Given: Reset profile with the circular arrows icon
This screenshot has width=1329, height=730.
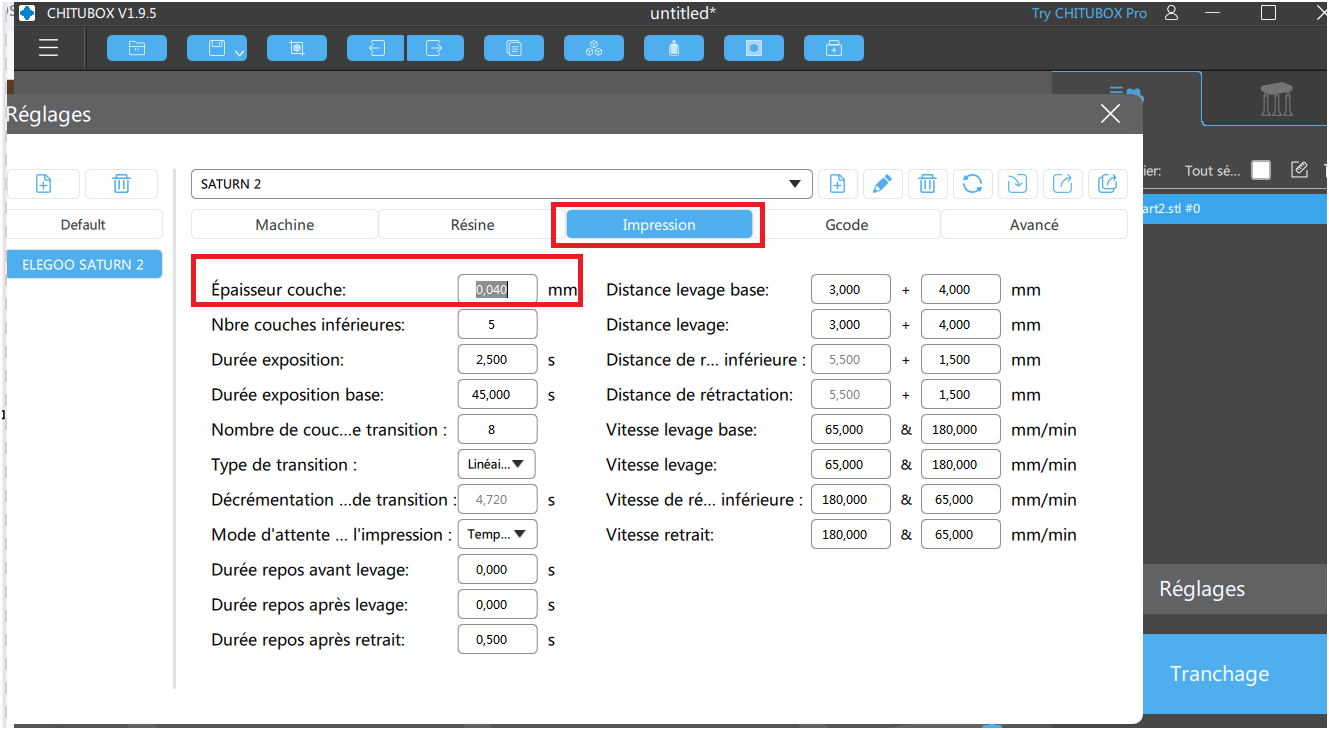Looking at the screenshot, I should pyautogui.click(x=973, y=184).
